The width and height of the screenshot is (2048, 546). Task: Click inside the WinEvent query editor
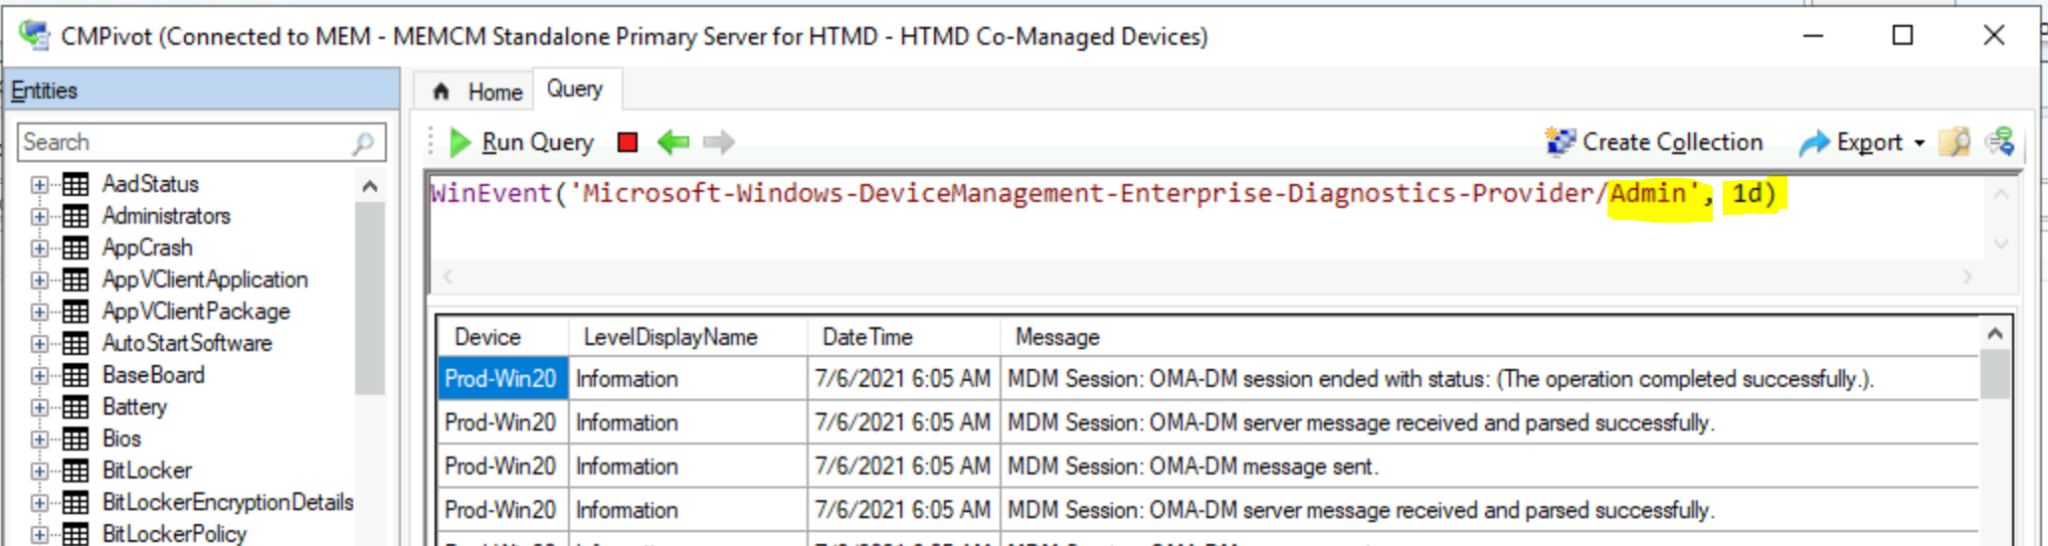(1205, 218)
